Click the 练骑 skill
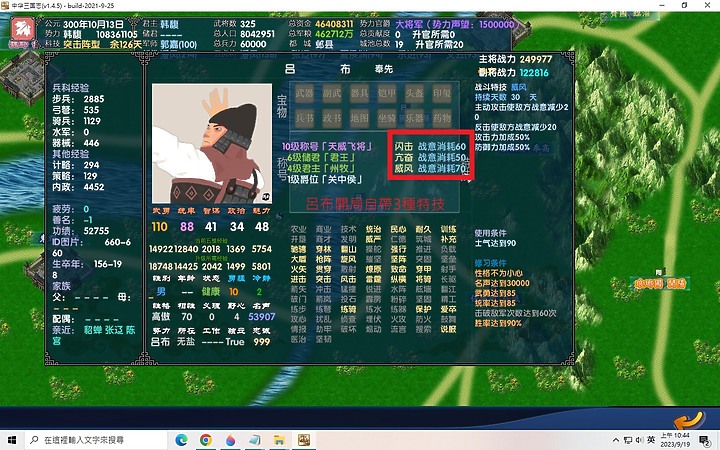This screenshot has height=450, width=720. 348,309
